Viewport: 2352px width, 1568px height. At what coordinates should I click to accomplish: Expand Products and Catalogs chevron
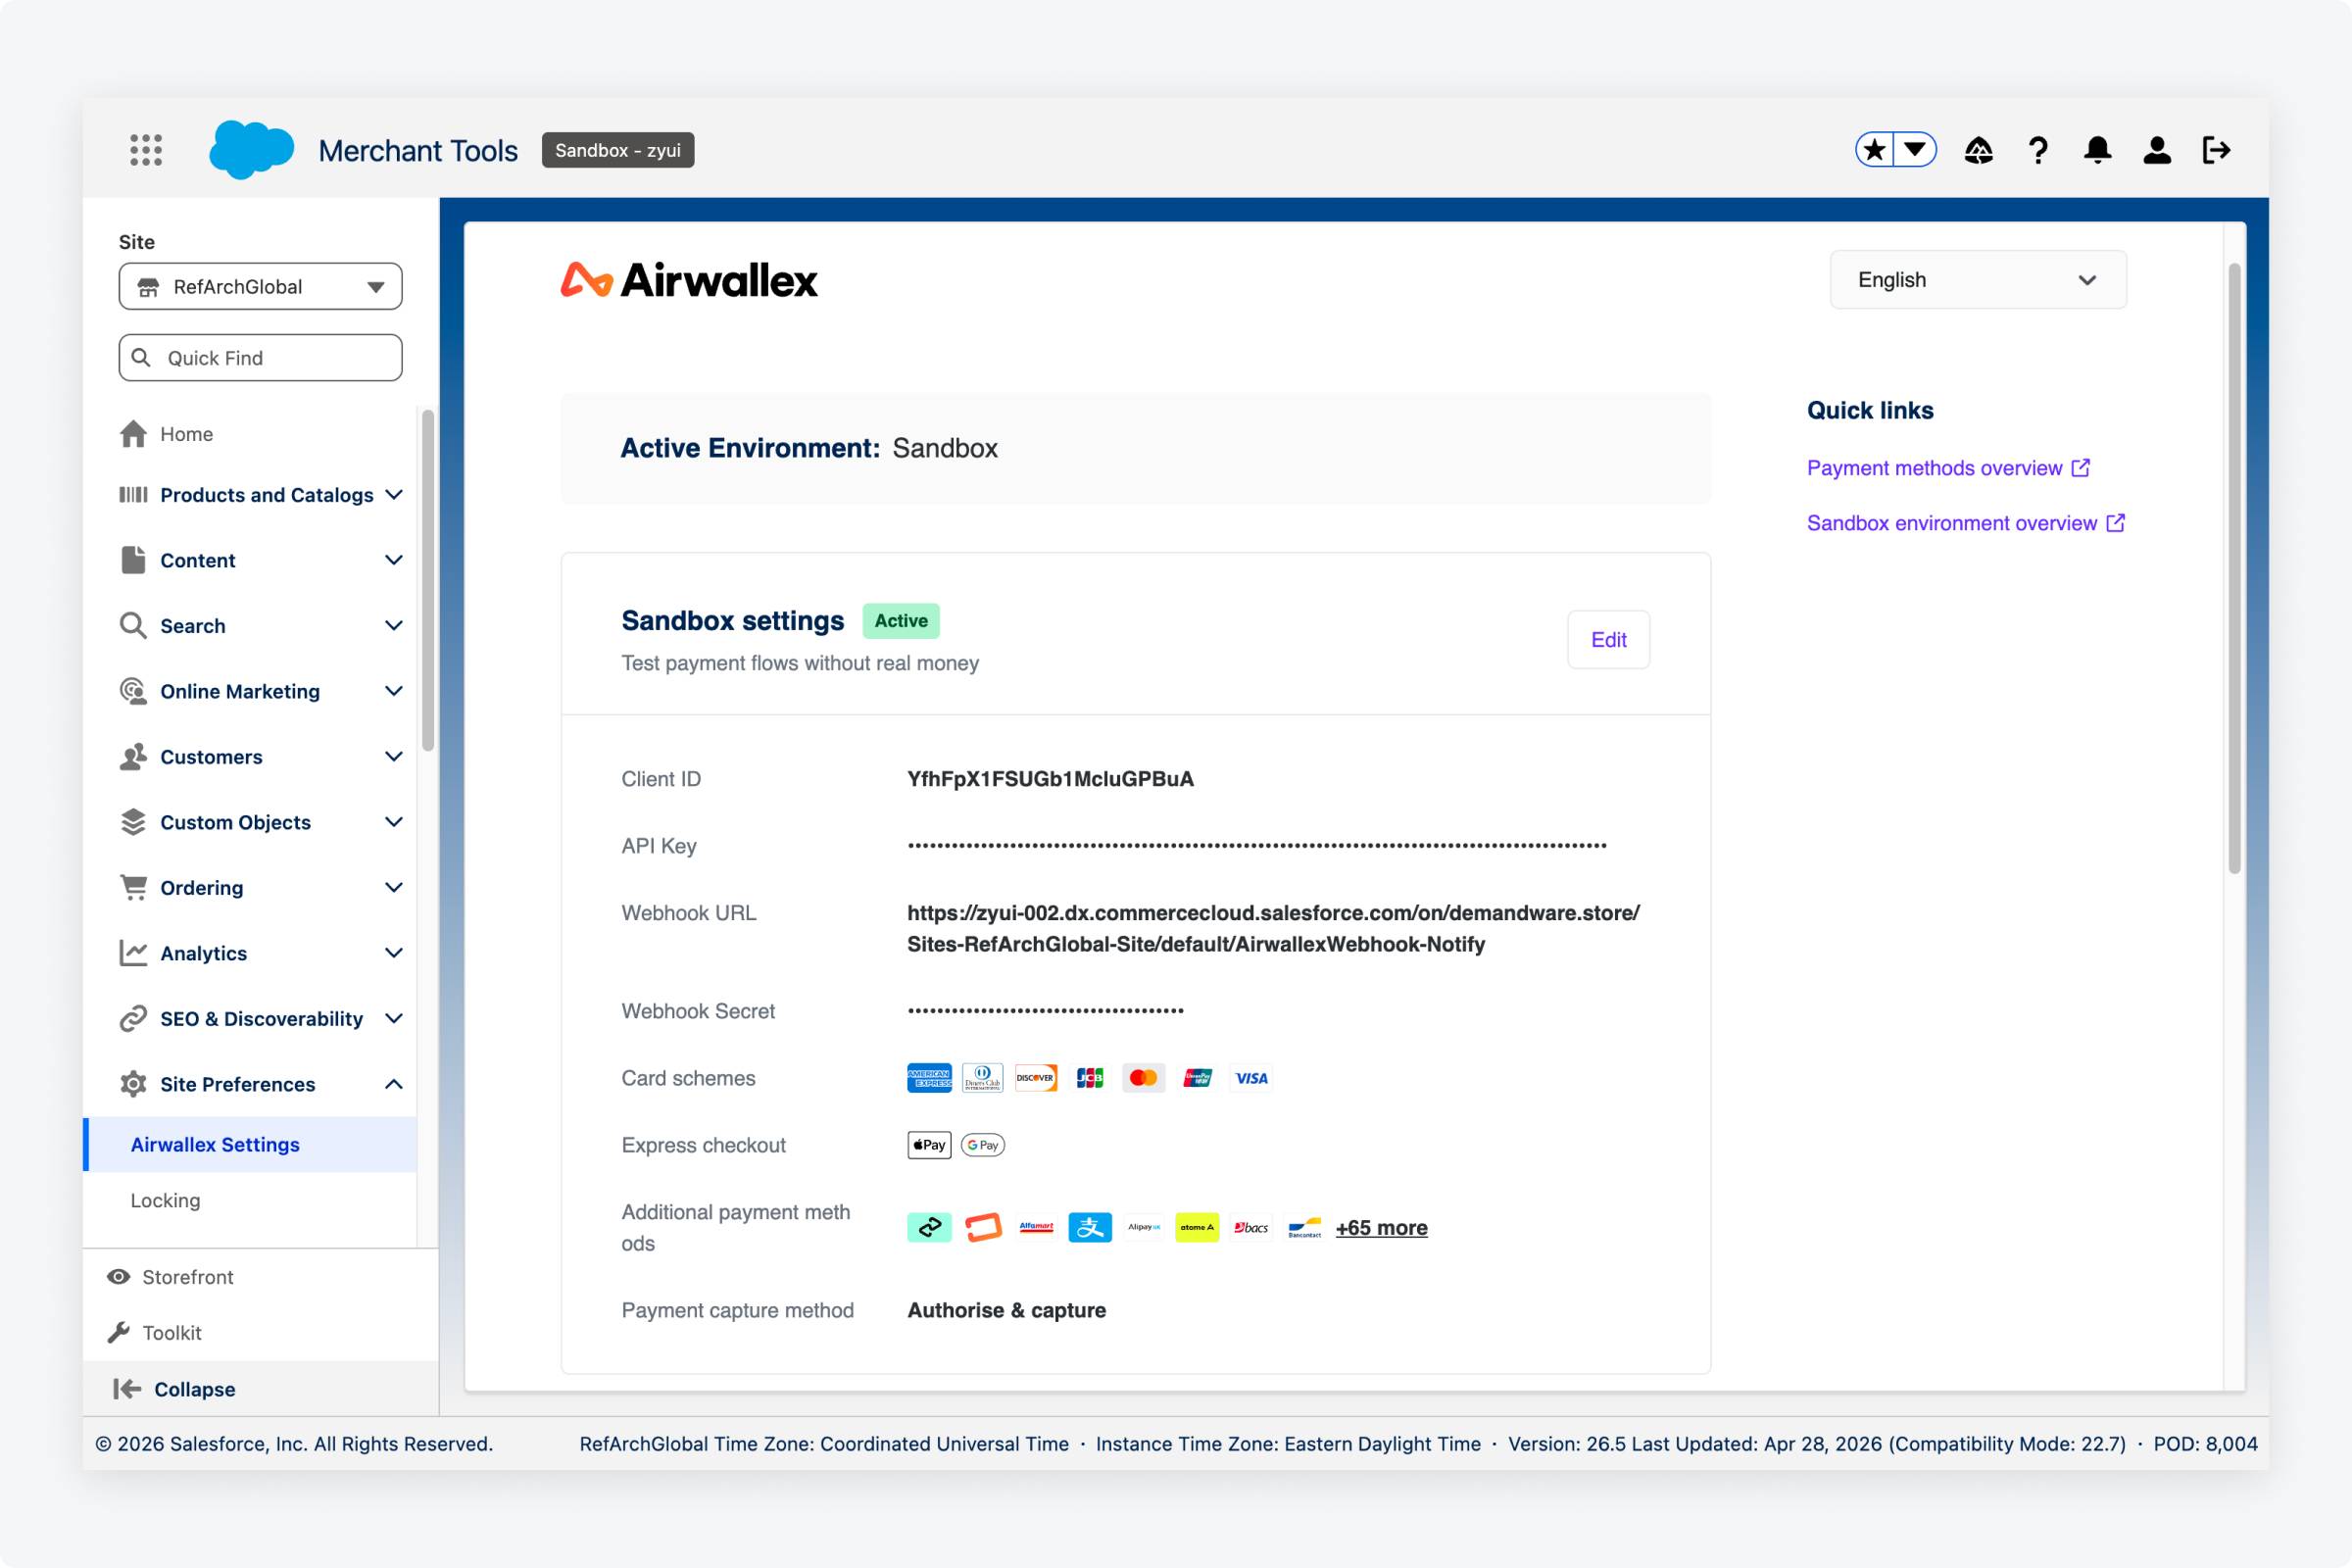[x=394, y=495]
